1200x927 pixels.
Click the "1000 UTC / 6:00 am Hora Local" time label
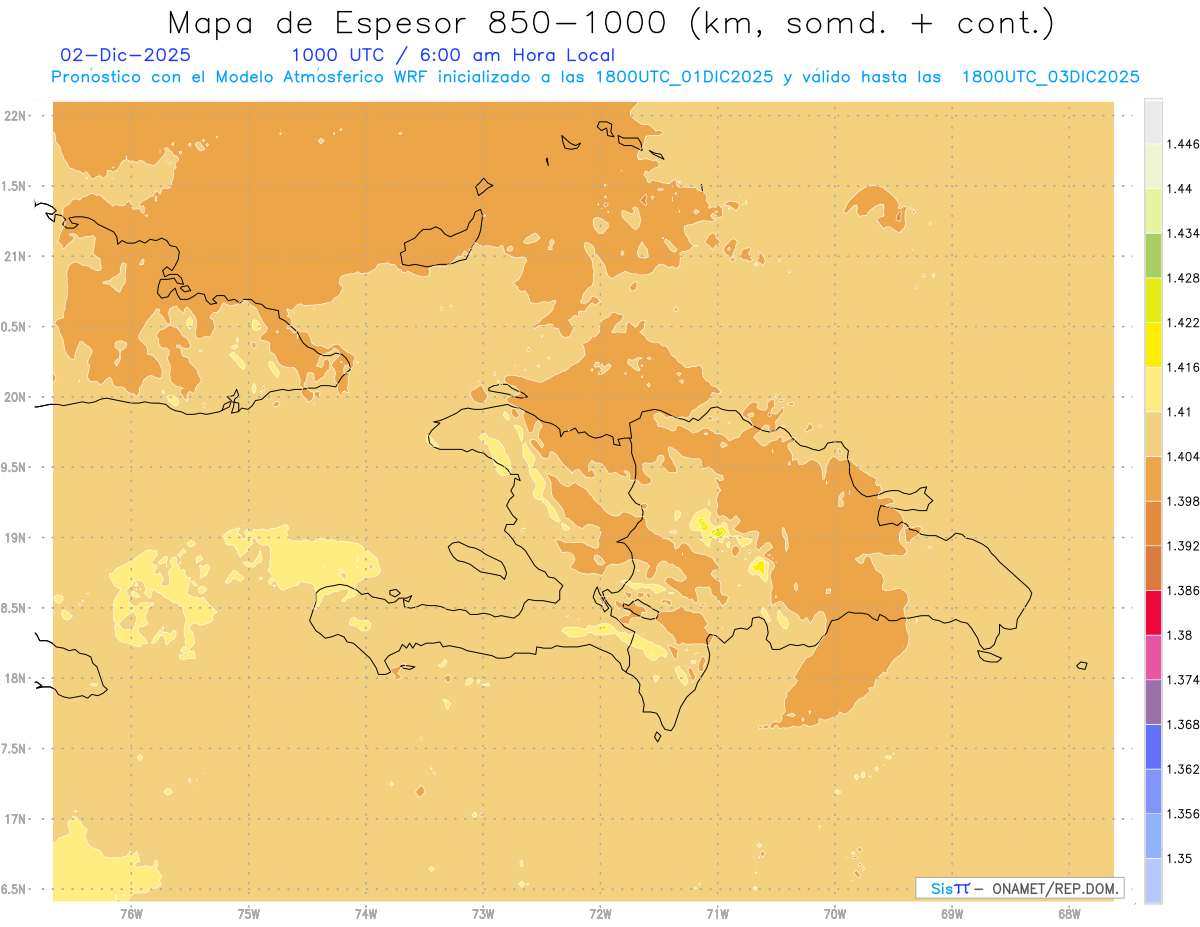(x=453, y=55)
